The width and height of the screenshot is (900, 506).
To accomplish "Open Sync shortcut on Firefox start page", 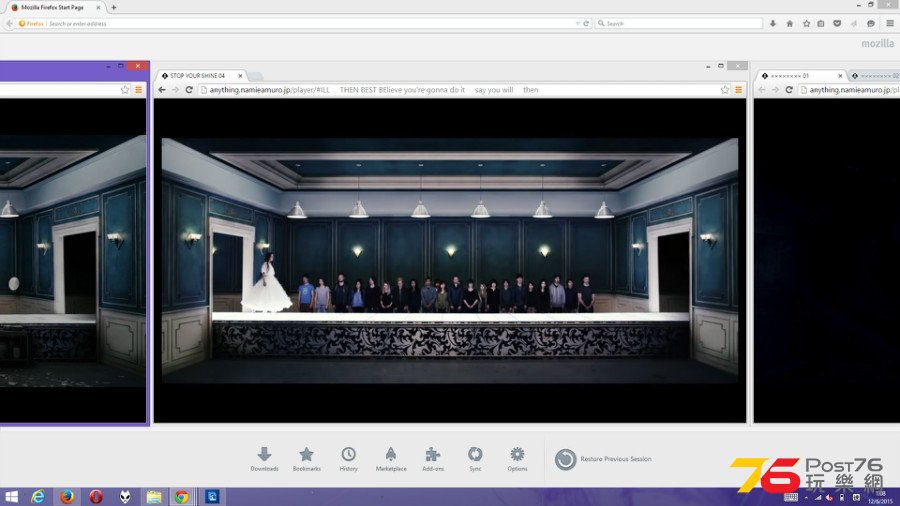I will (475, 459).
